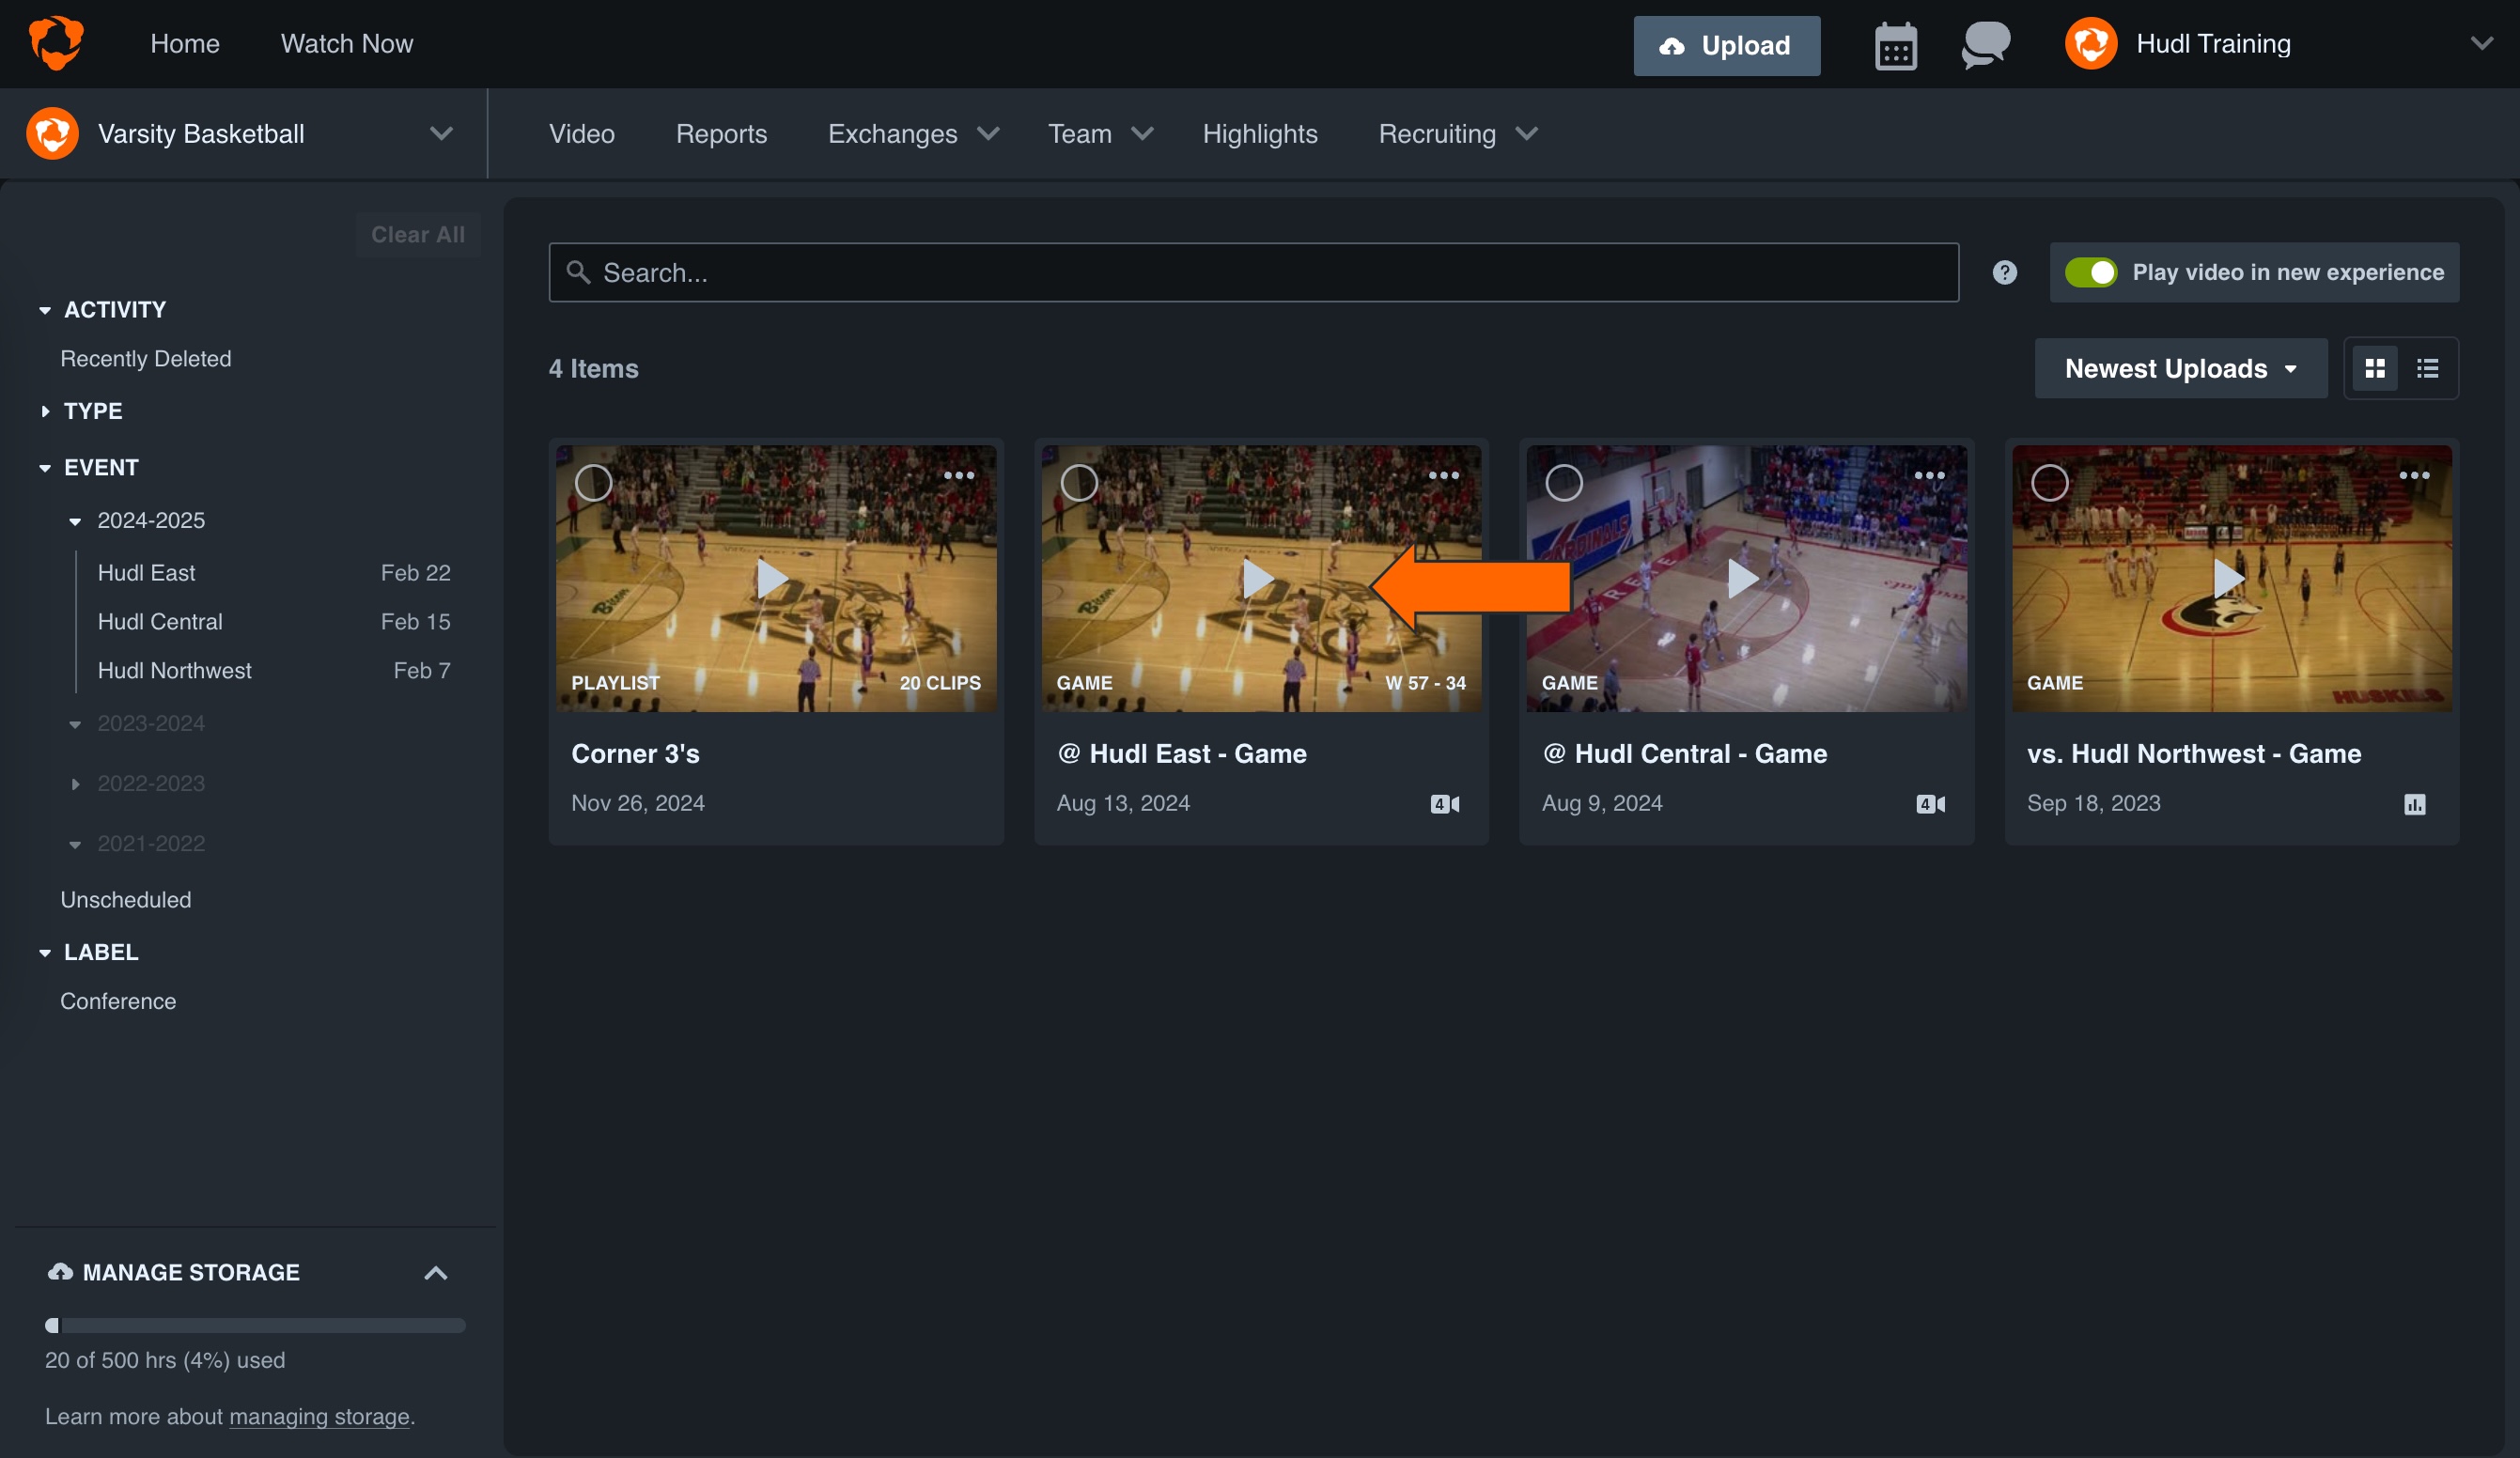
Task: Switch to the Reports tab
Action: (x=721, y=133)
